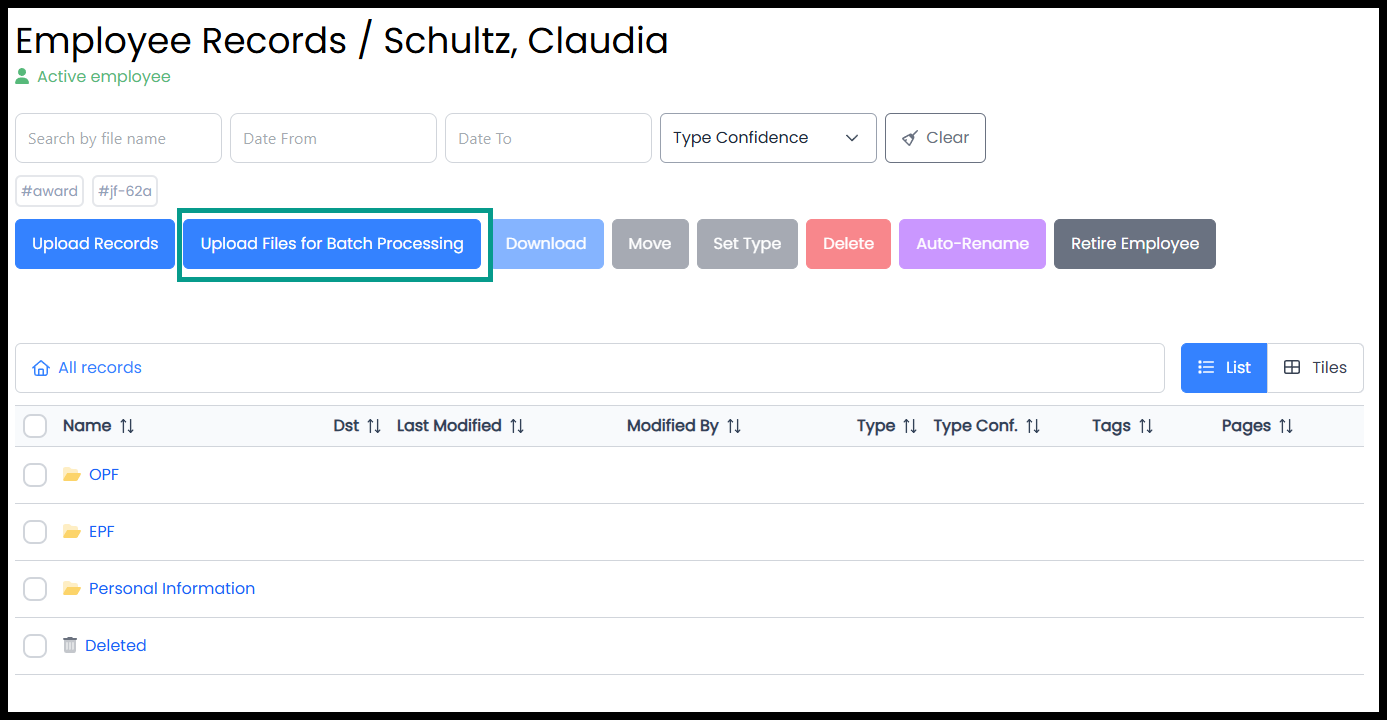The height and width of the screenshot is (720, 1387).
Task: Click the home icon beside All records
Action: point(41,368)
